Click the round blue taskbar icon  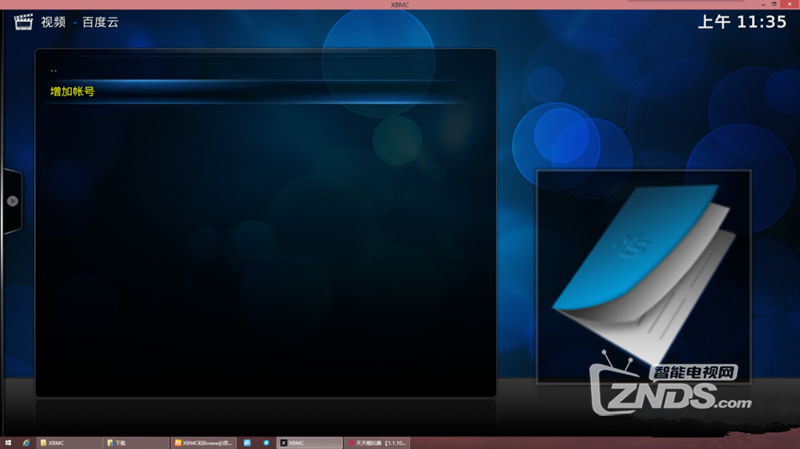point(266,443)
